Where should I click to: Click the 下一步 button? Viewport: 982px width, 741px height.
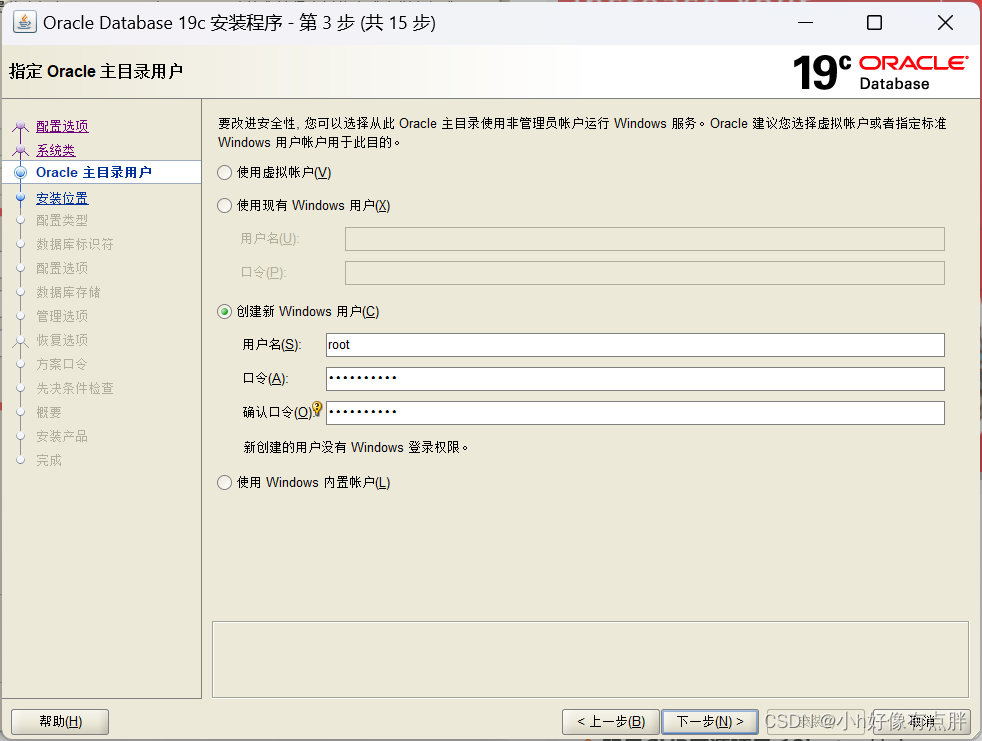pyautogui.click(x=710, y=721)
